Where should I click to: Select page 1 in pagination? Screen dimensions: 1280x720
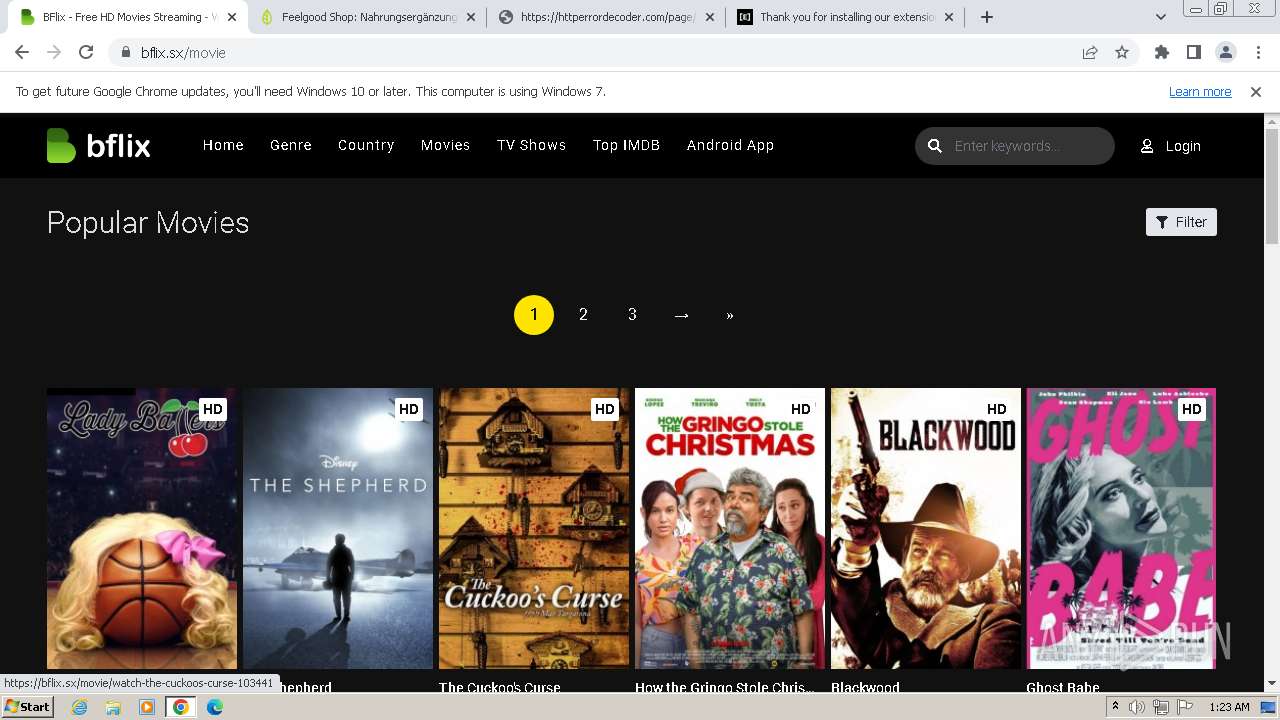534,315
